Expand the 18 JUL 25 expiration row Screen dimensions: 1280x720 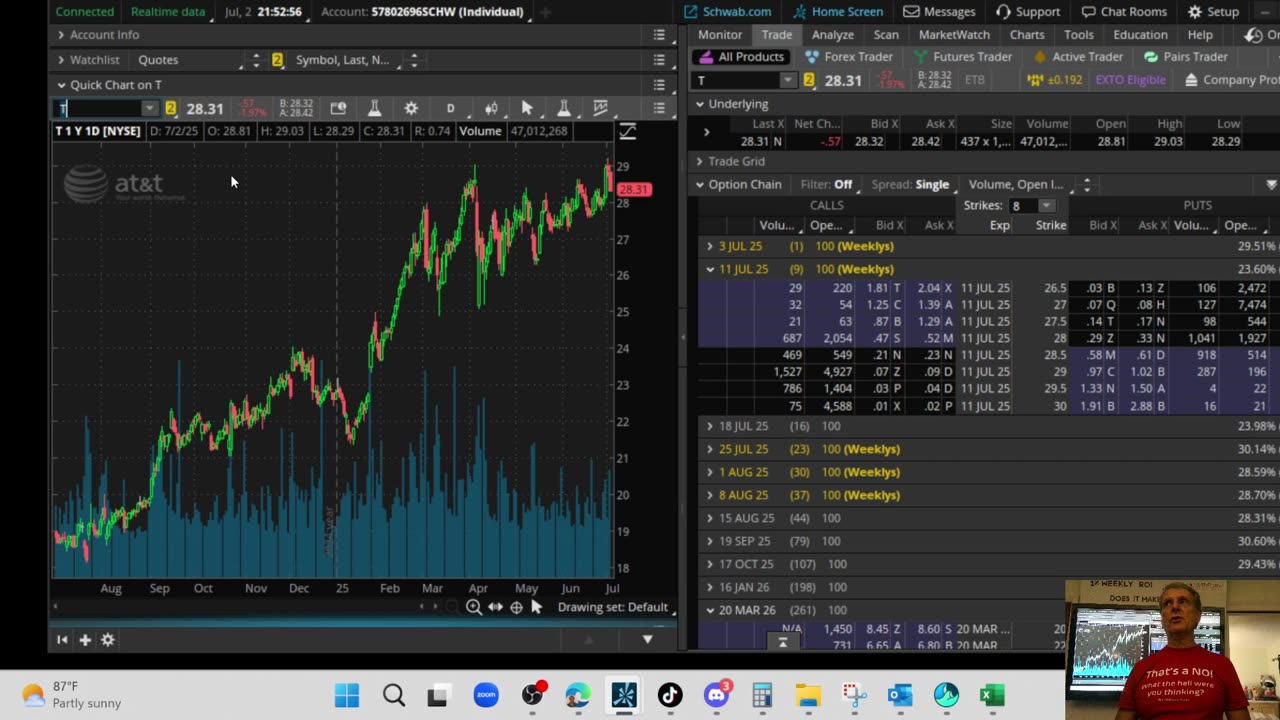click(710, 426)
